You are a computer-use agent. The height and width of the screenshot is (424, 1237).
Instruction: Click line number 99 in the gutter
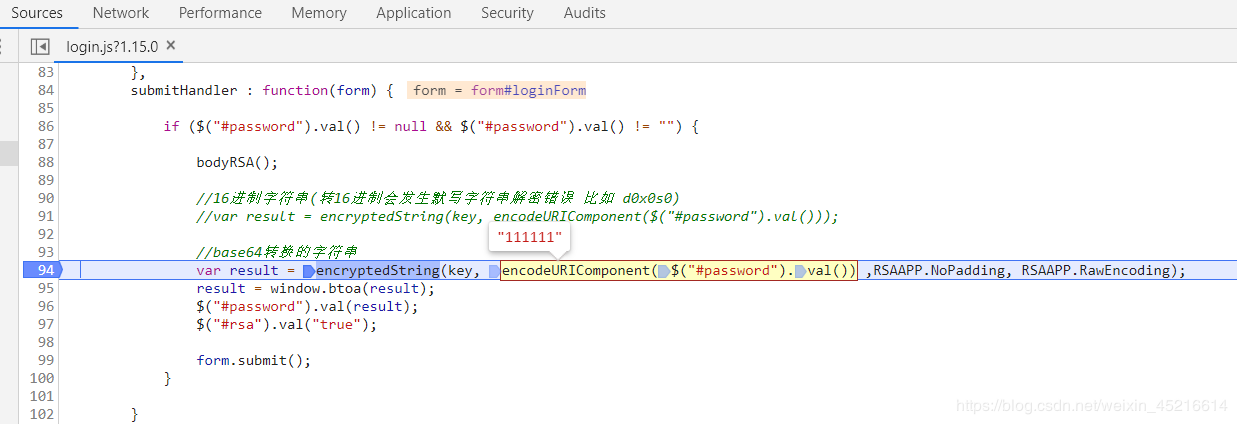tap(45, 360)
